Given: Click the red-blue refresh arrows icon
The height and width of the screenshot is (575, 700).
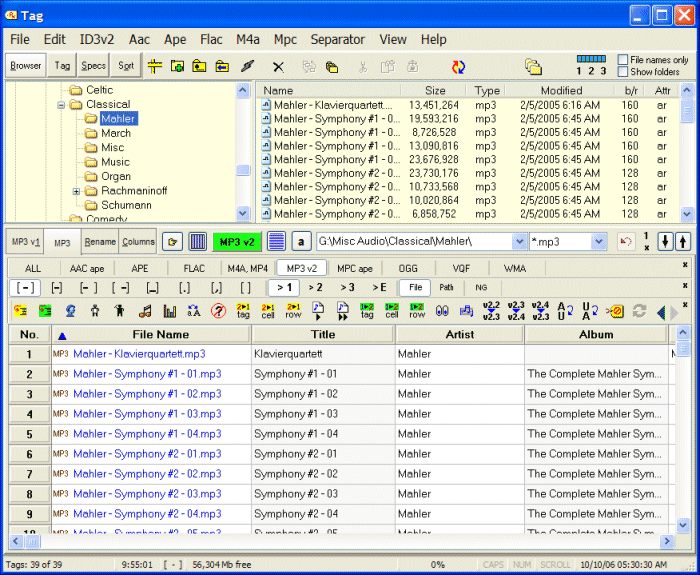Looking at the screenshot, I should click(x=458, y=67).
